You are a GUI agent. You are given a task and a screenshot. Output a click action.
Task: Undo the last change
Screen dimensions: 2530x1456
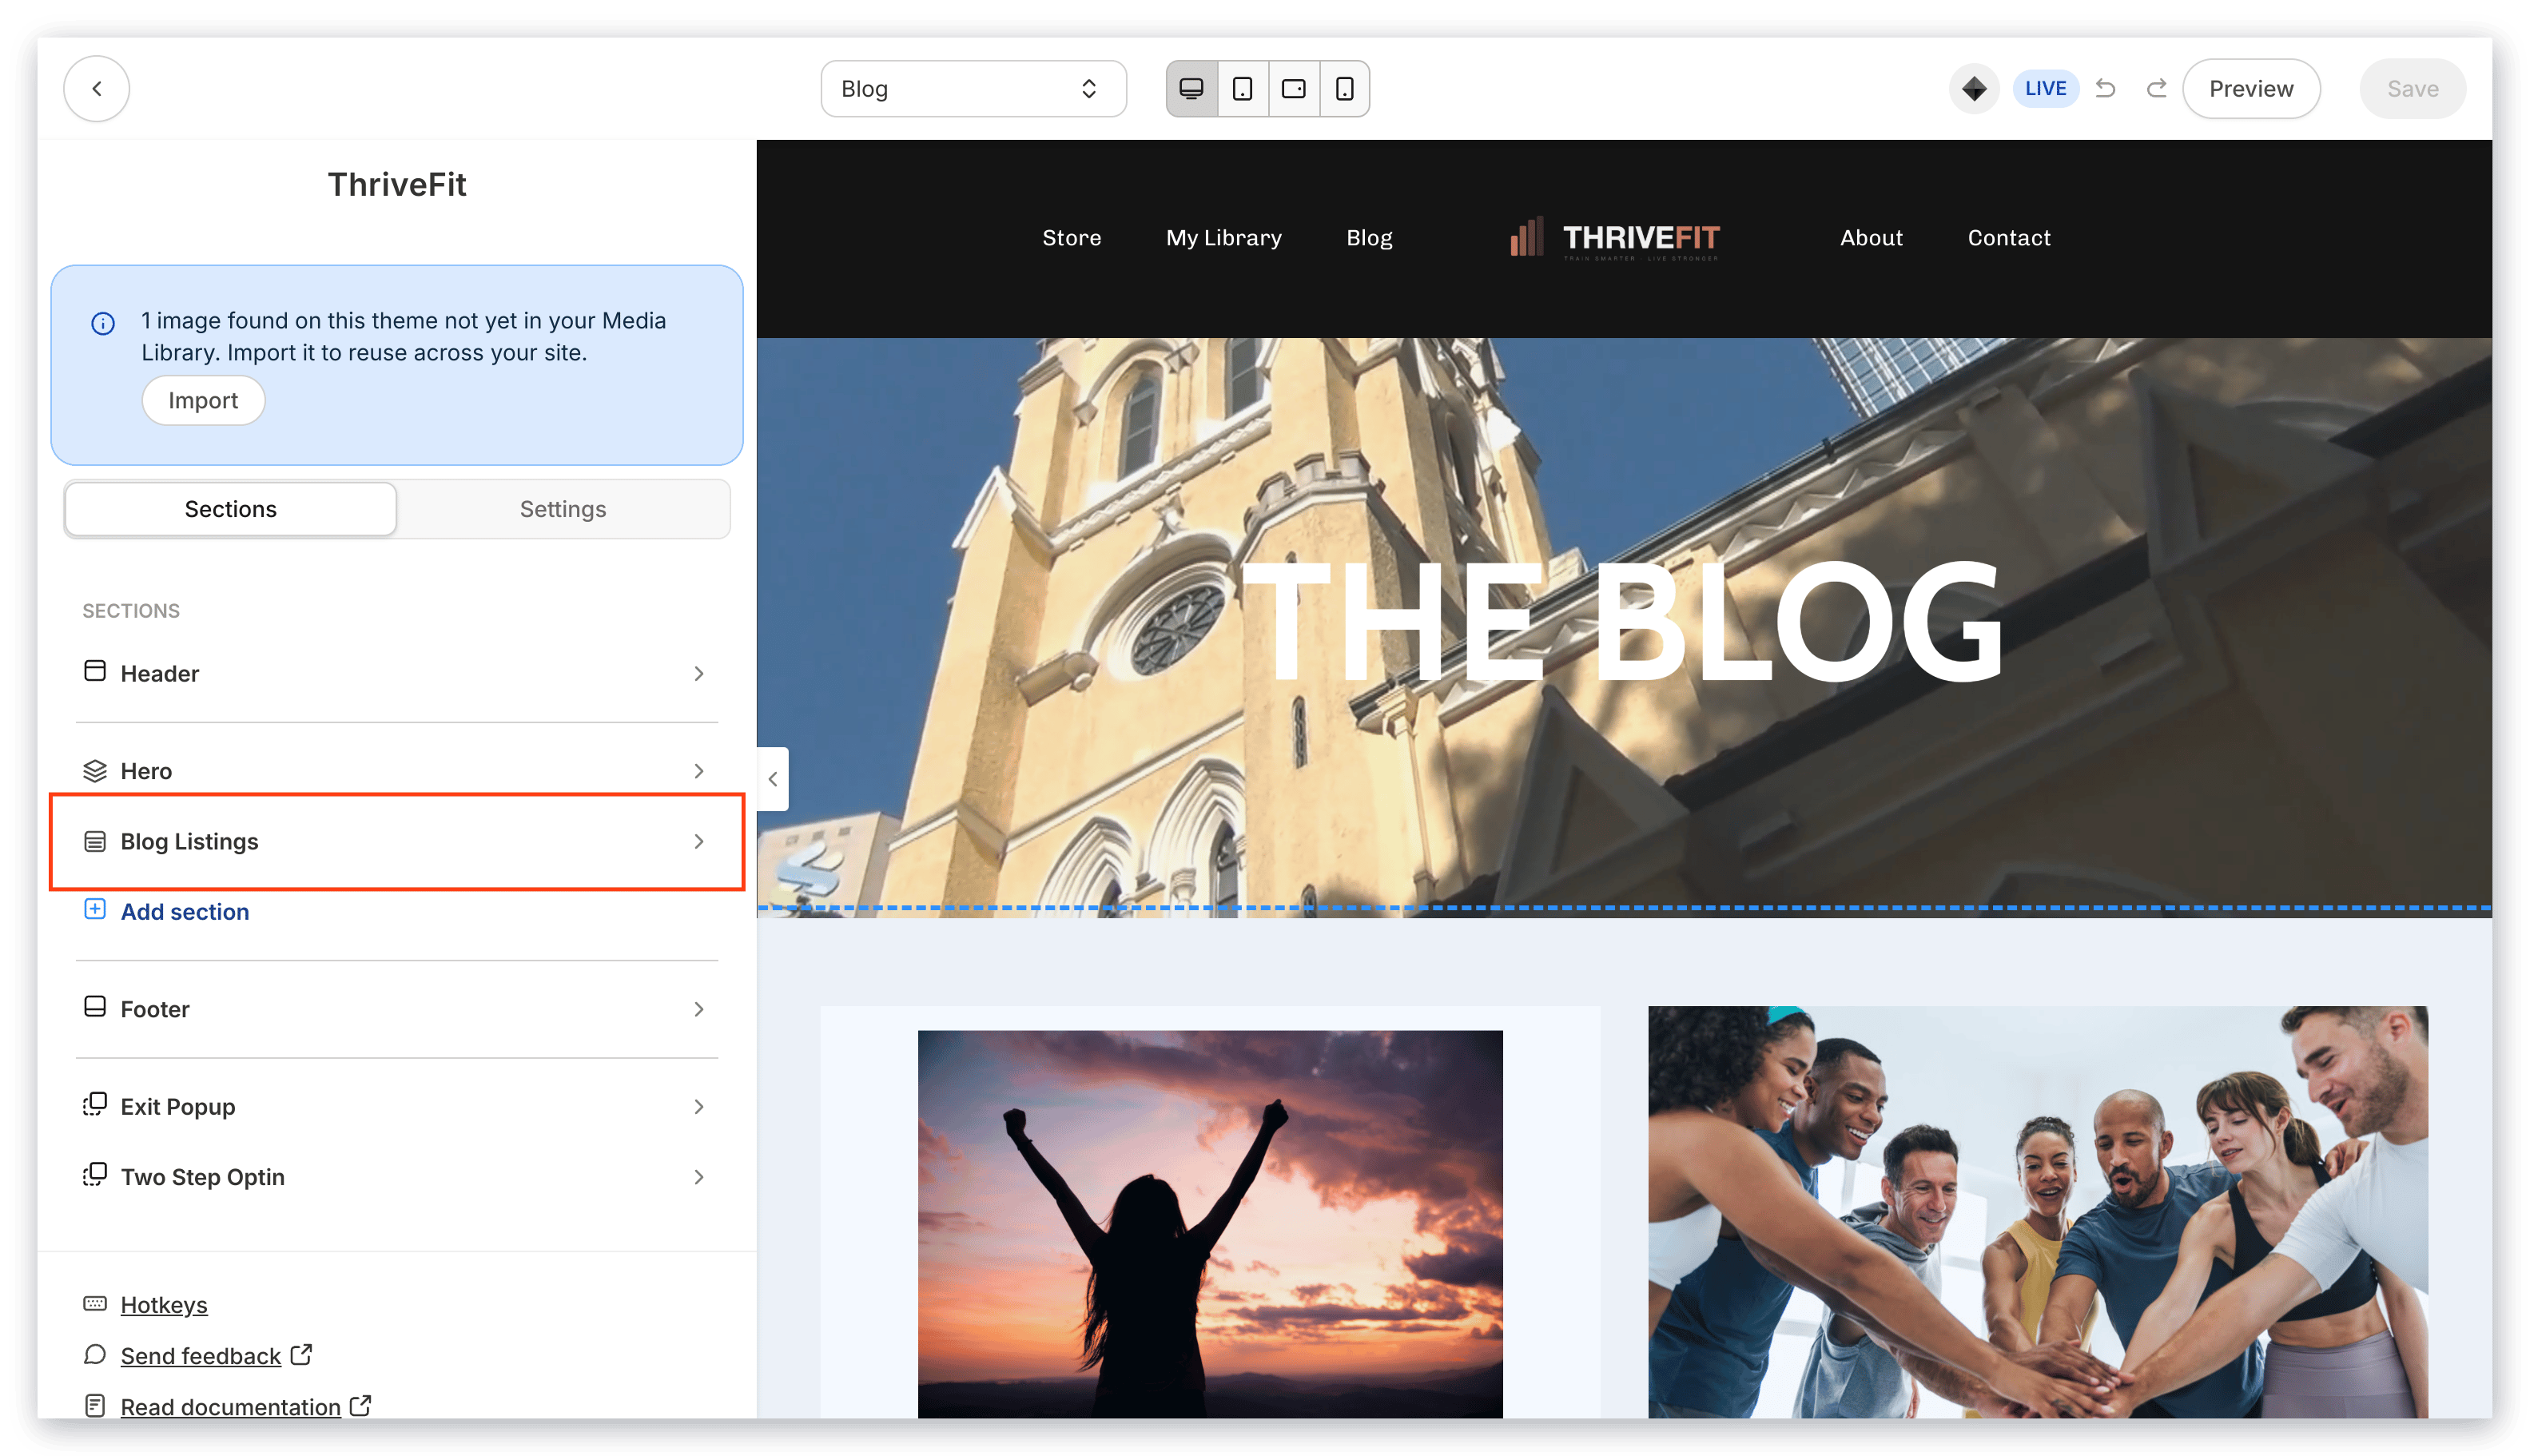2105,89
